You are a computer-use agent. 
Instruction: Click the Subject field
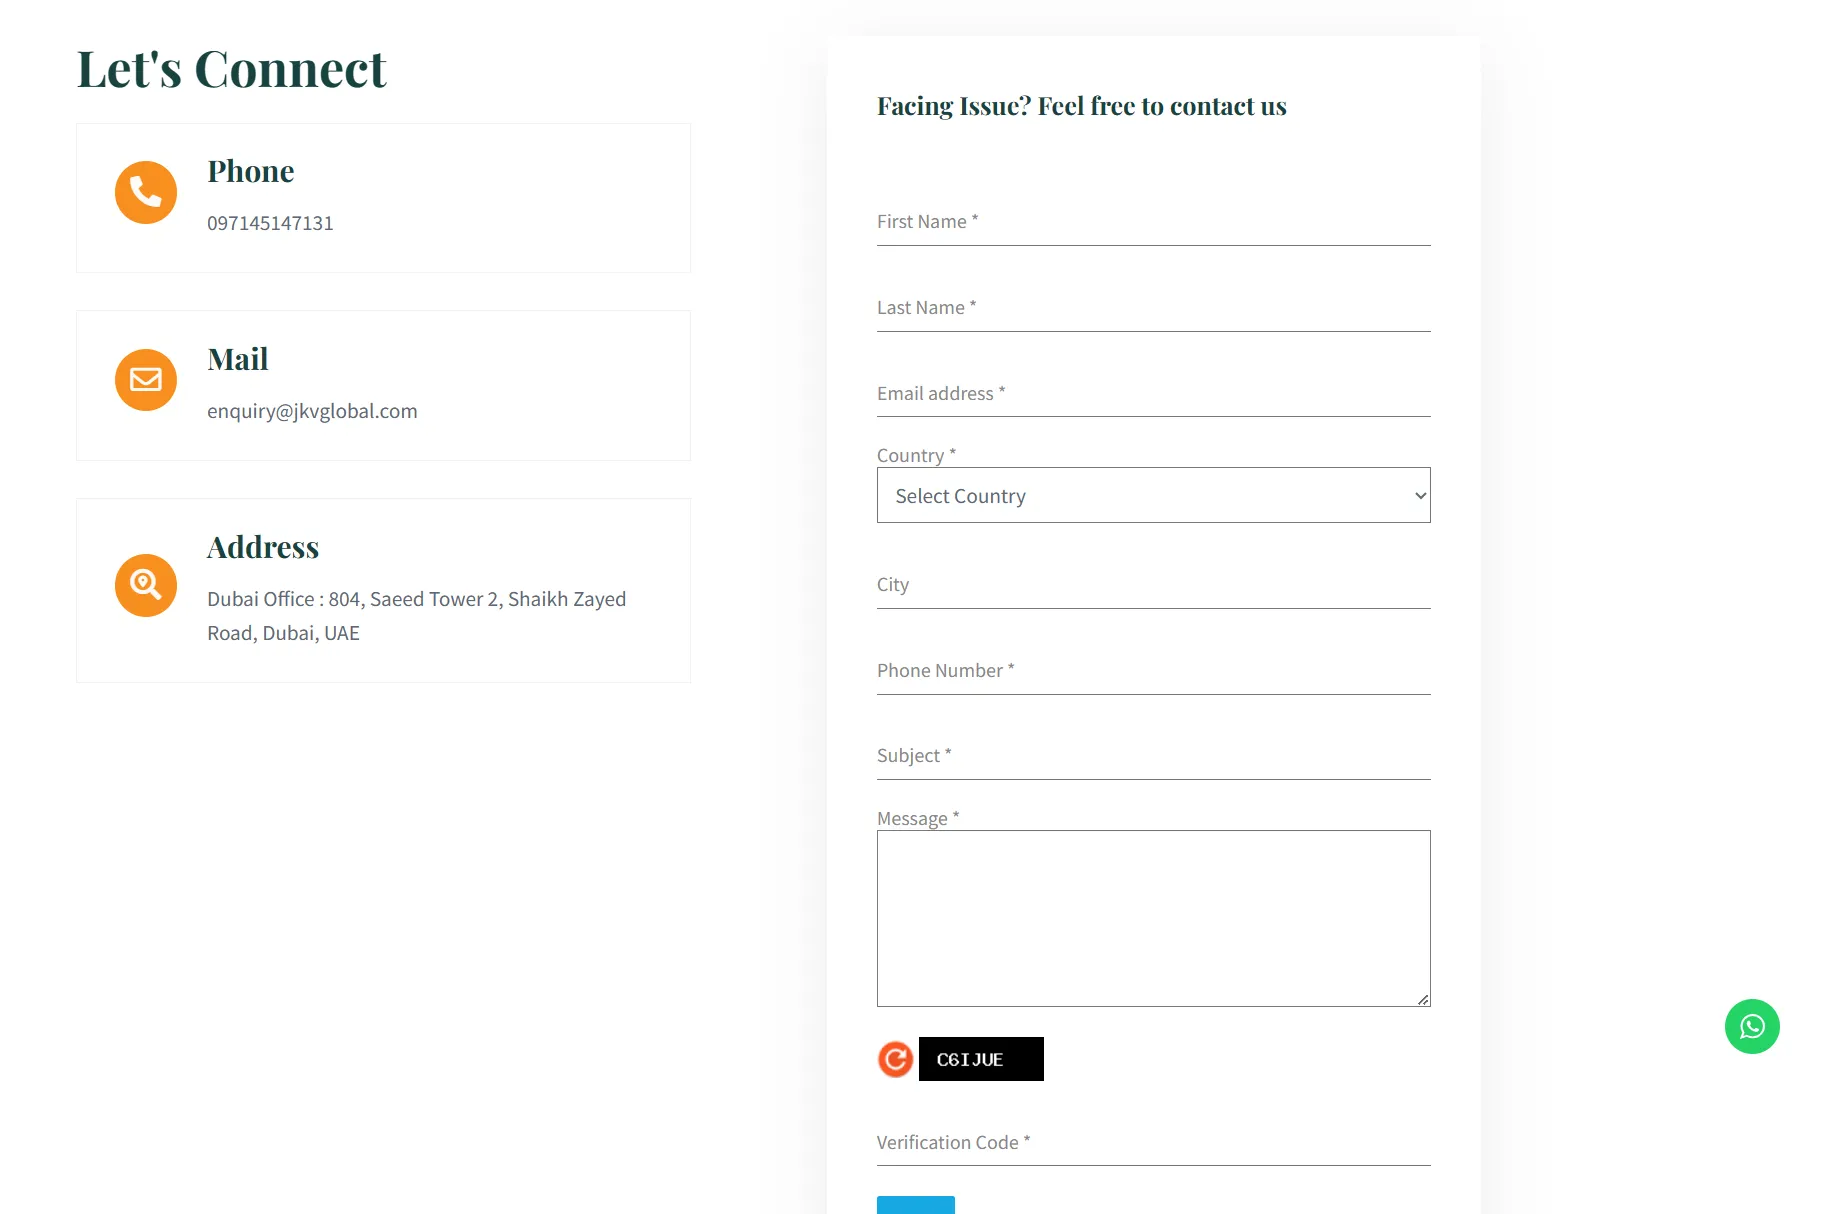click(1153, 756)
